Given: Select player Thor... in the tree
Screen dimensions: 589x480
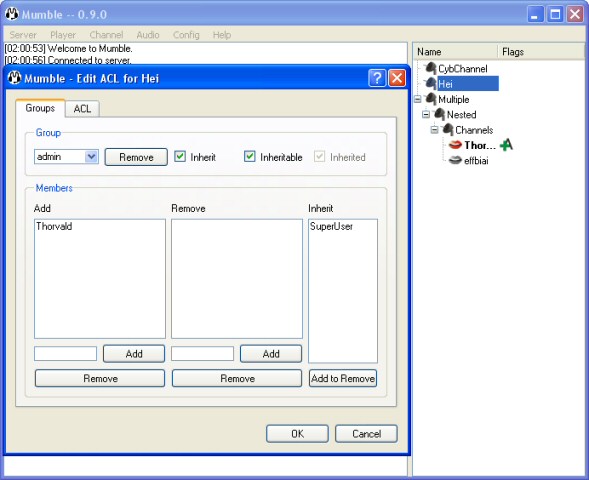Looking at the screenshot, I should click(x=480, y=145).
